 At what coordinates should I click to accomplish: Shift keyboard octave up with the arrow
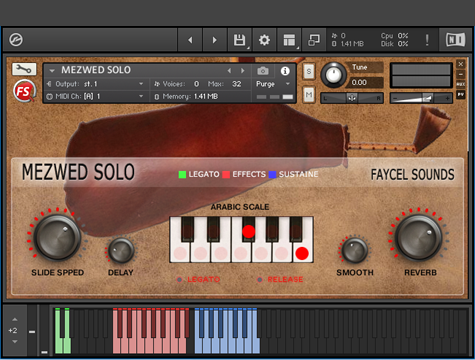[15, 319]
